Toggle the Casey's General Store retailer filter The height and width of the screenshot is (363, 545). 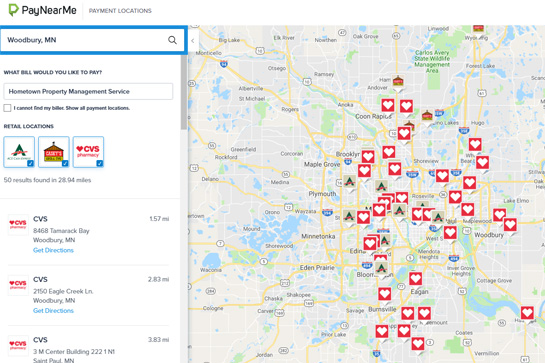point(54,152)
